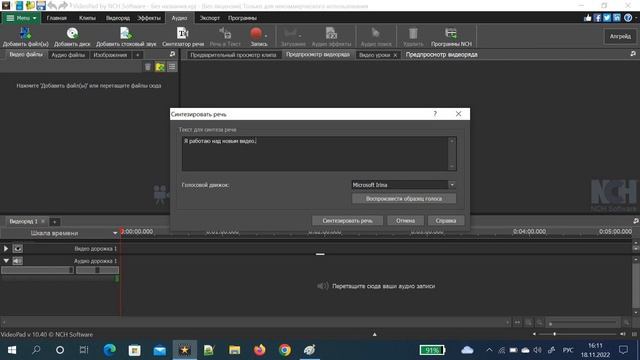Image resolution: width=640 pixels, height=360 pixels.
Task: Click the Отмена button in dialog
Action: click(405, 220)
